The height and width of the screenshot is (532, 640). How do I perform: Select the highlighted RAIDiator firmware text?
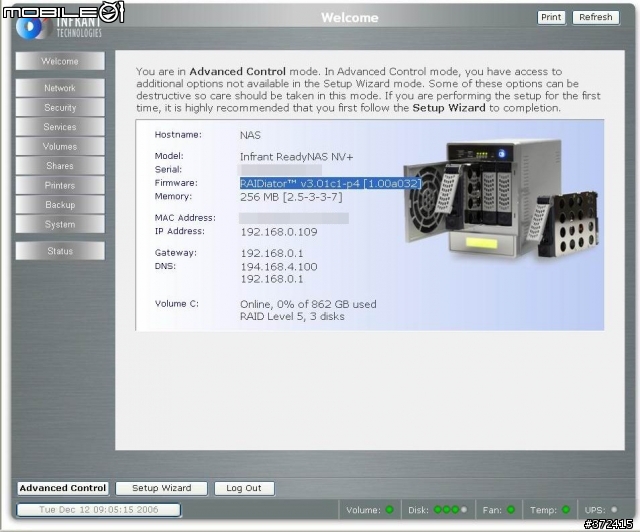point(330,183)
